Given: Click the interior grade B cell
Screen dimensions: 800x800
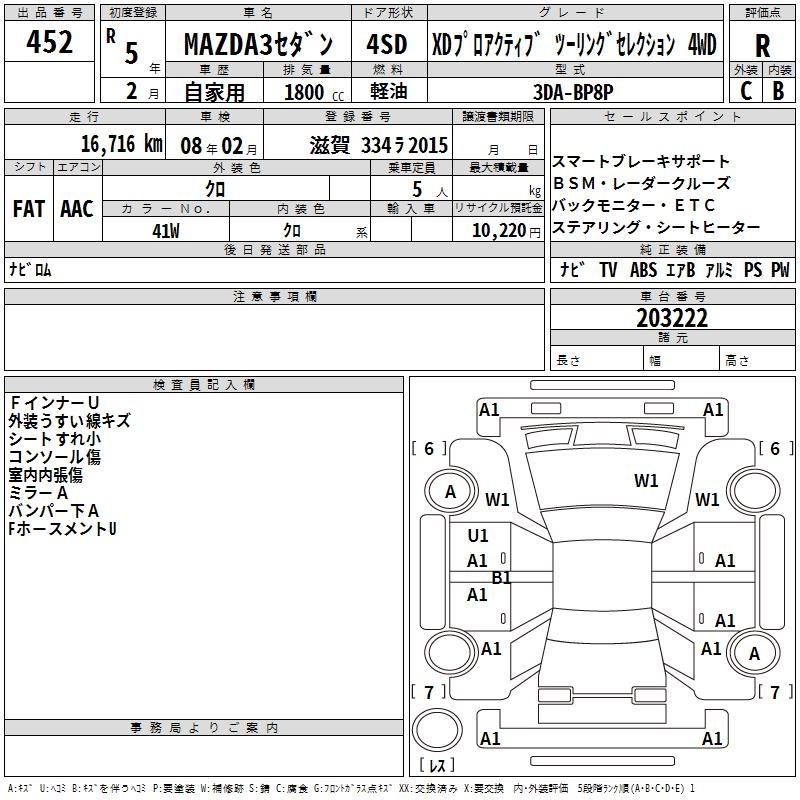Looking at the screenshot, I should pos(779,90).
